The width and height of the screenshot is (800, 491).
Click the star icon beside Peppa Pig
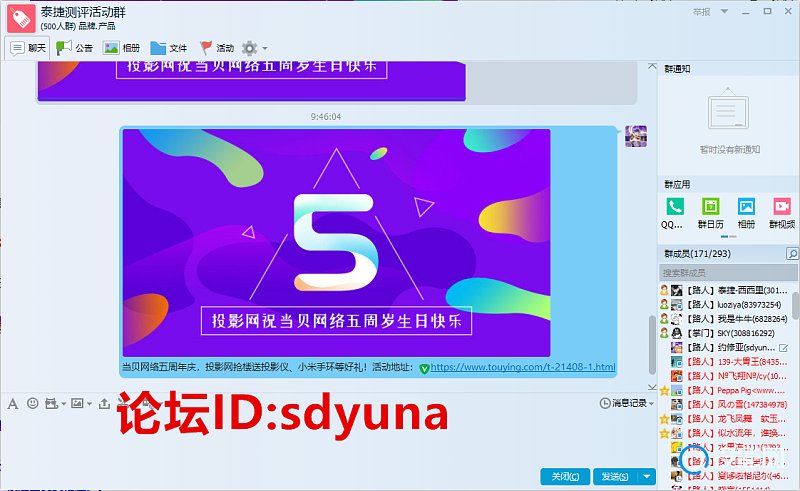pyautogui.click(x=664, y=391)
